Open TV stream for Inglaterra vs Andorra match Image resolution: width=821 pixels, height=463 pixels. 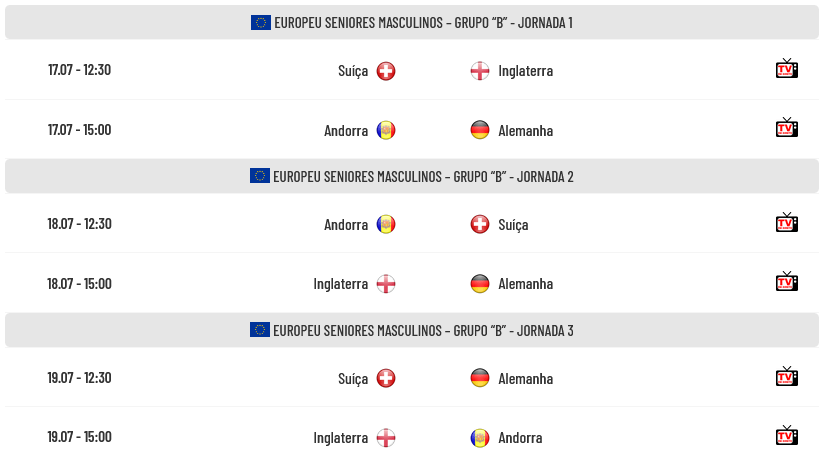coord(786,436)
